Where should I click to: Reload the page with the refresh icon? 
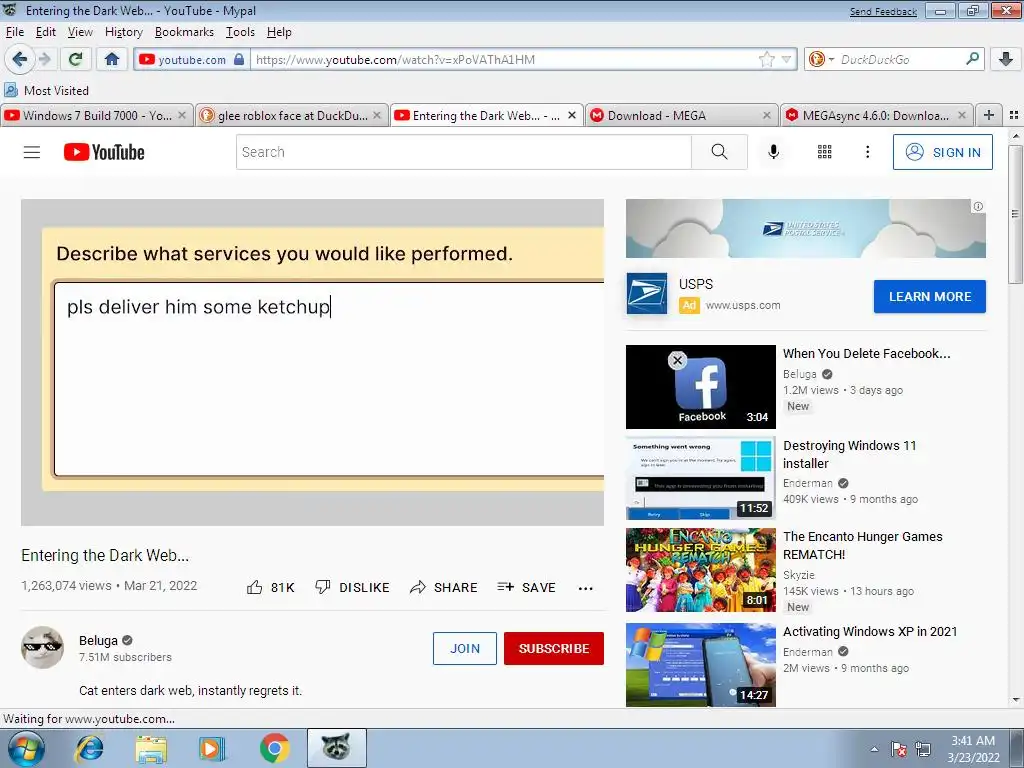75,59
